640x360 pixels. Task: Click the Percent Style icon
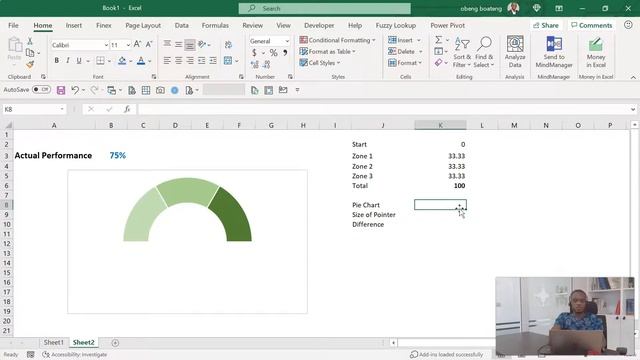point(273,53)
